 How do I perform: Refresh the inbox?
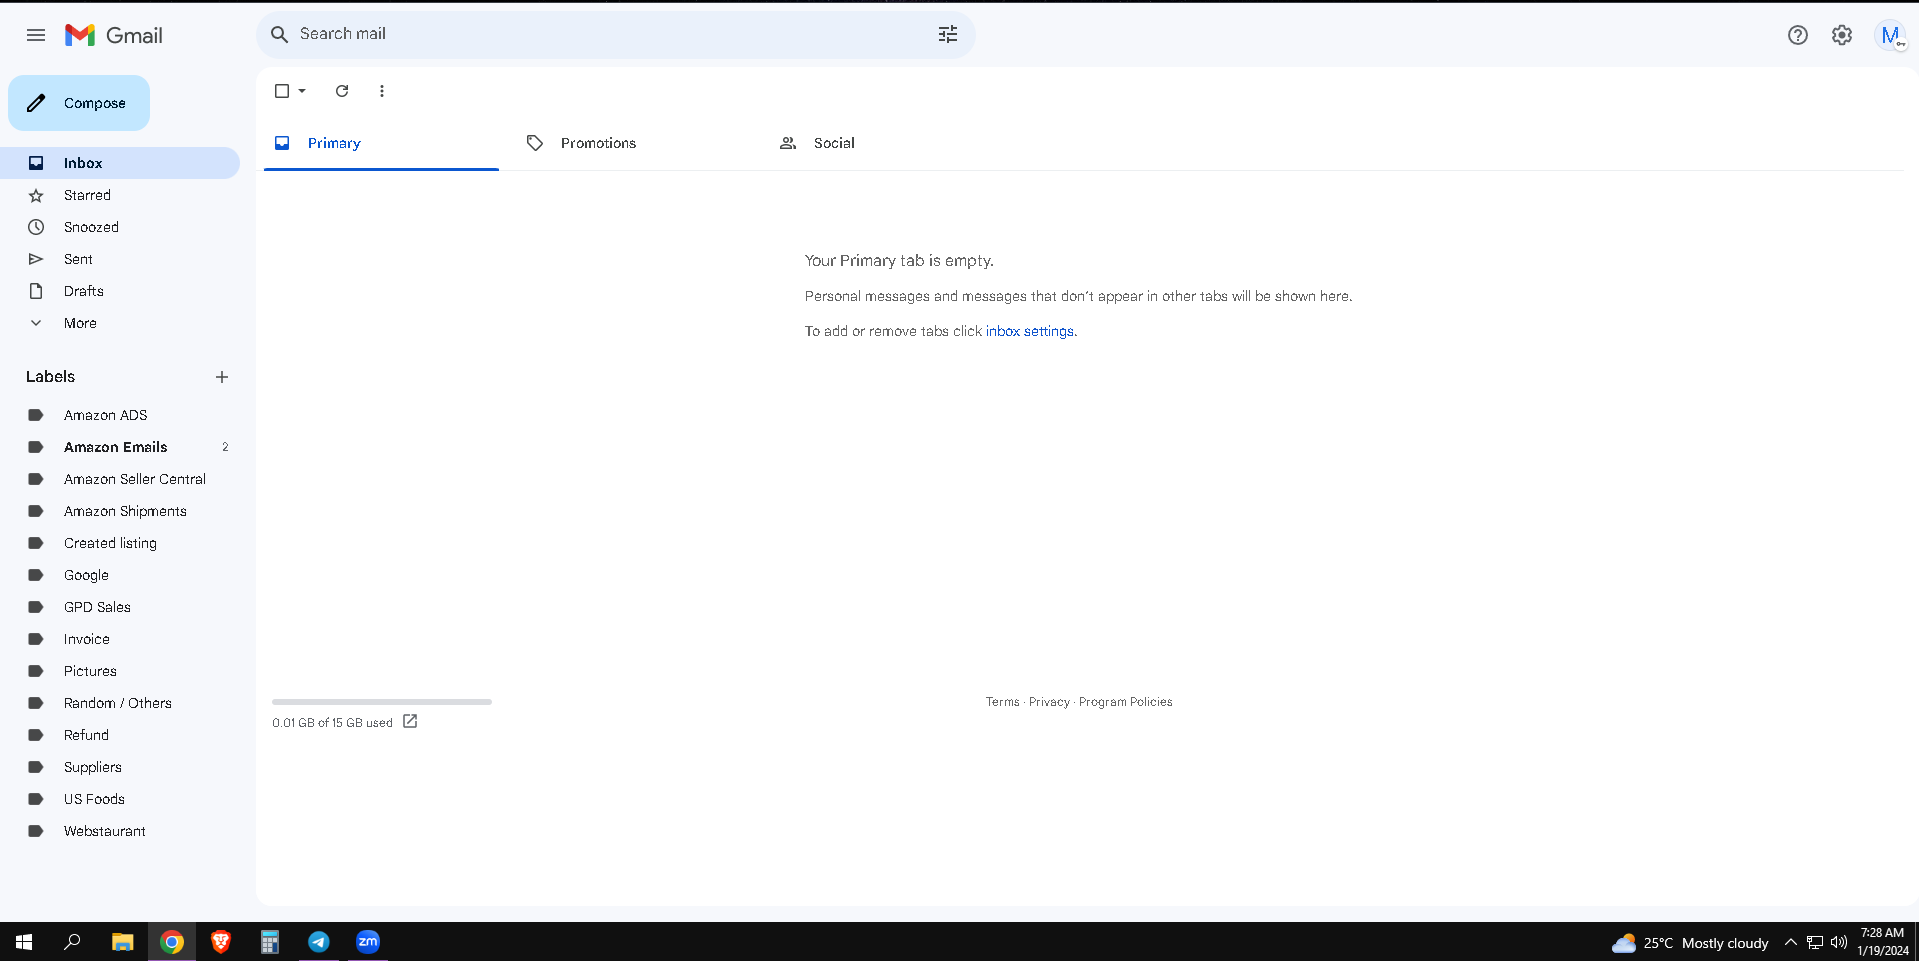tap(342, 91)
